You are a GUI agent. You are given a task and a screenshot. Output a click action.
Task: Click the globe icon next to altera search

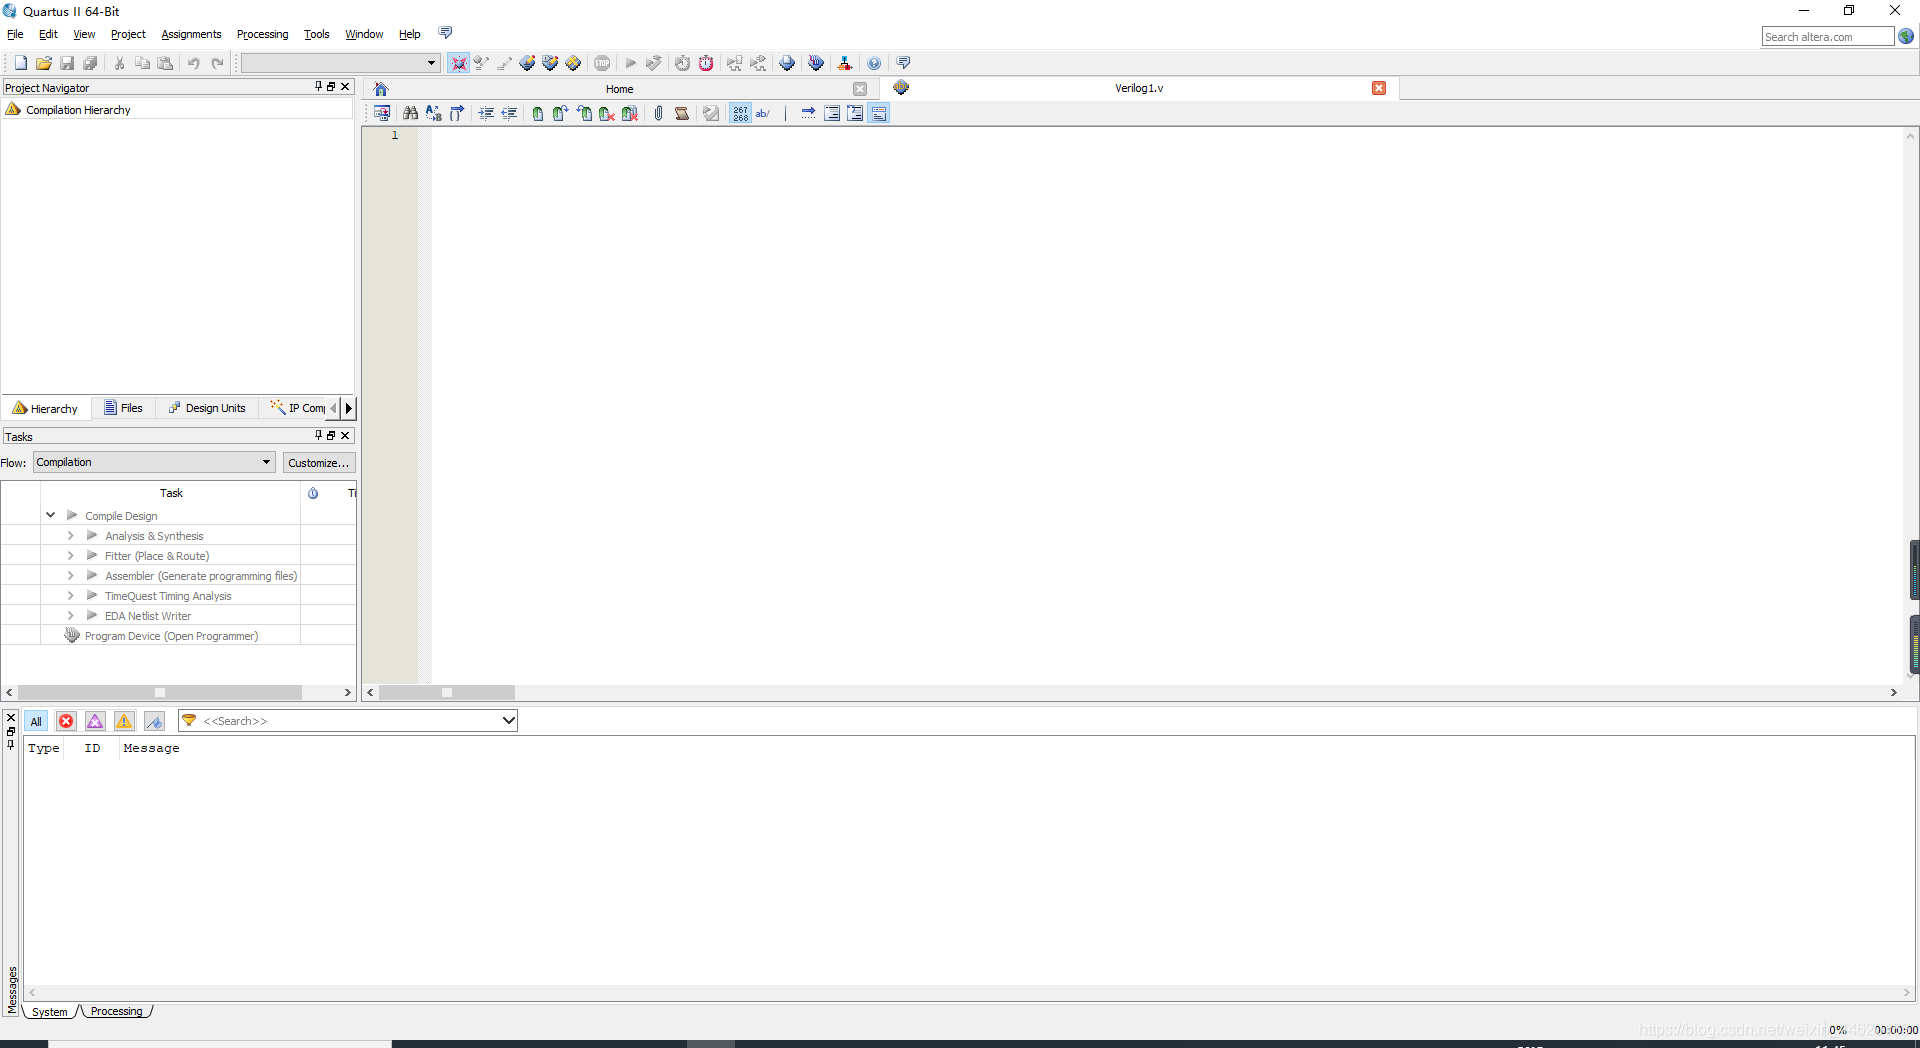[1906, 36]
